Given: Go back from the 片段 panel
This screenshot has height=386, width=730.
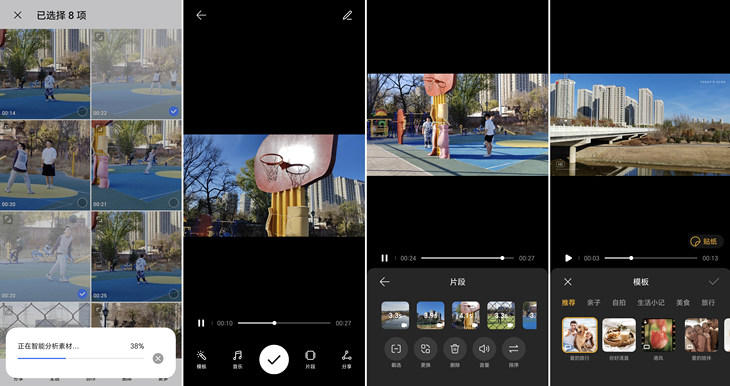Looking at the screenshot, I should (384, 282).
